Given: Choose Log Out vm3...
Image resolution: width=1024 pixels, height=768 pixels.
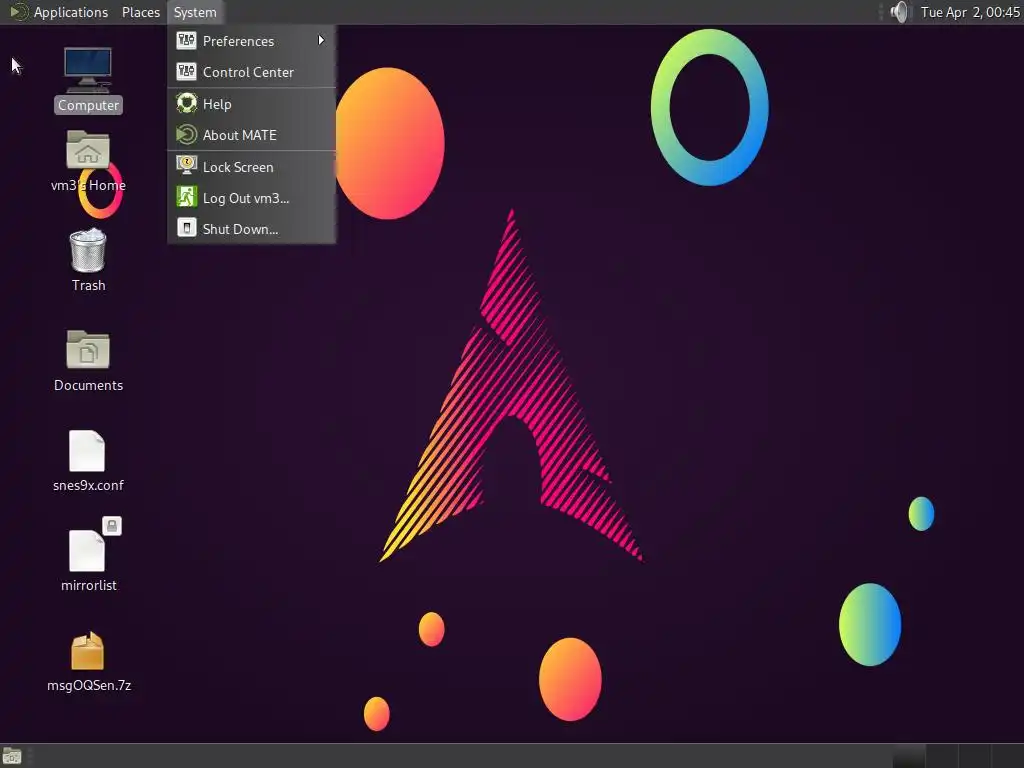Looking at the screenshot, I should coord(251,198).
